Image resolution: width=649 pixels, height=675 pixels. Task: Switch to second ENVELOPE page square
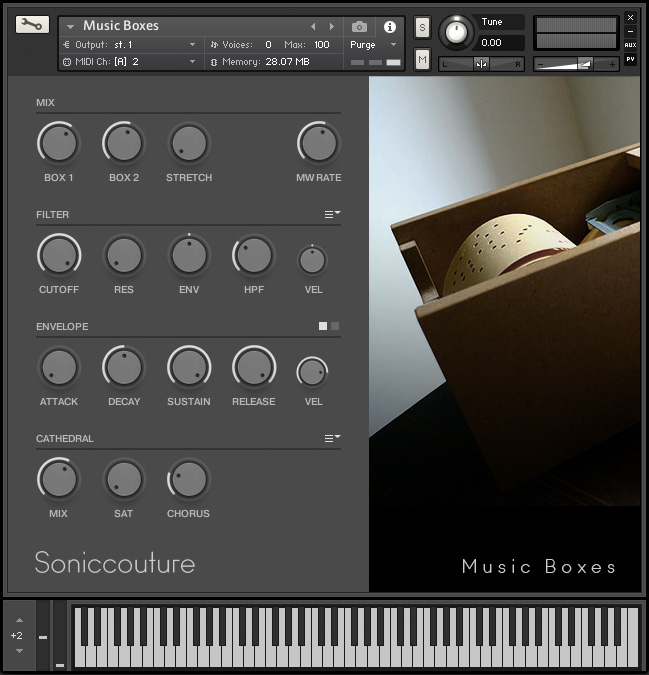tap(335, 326)
